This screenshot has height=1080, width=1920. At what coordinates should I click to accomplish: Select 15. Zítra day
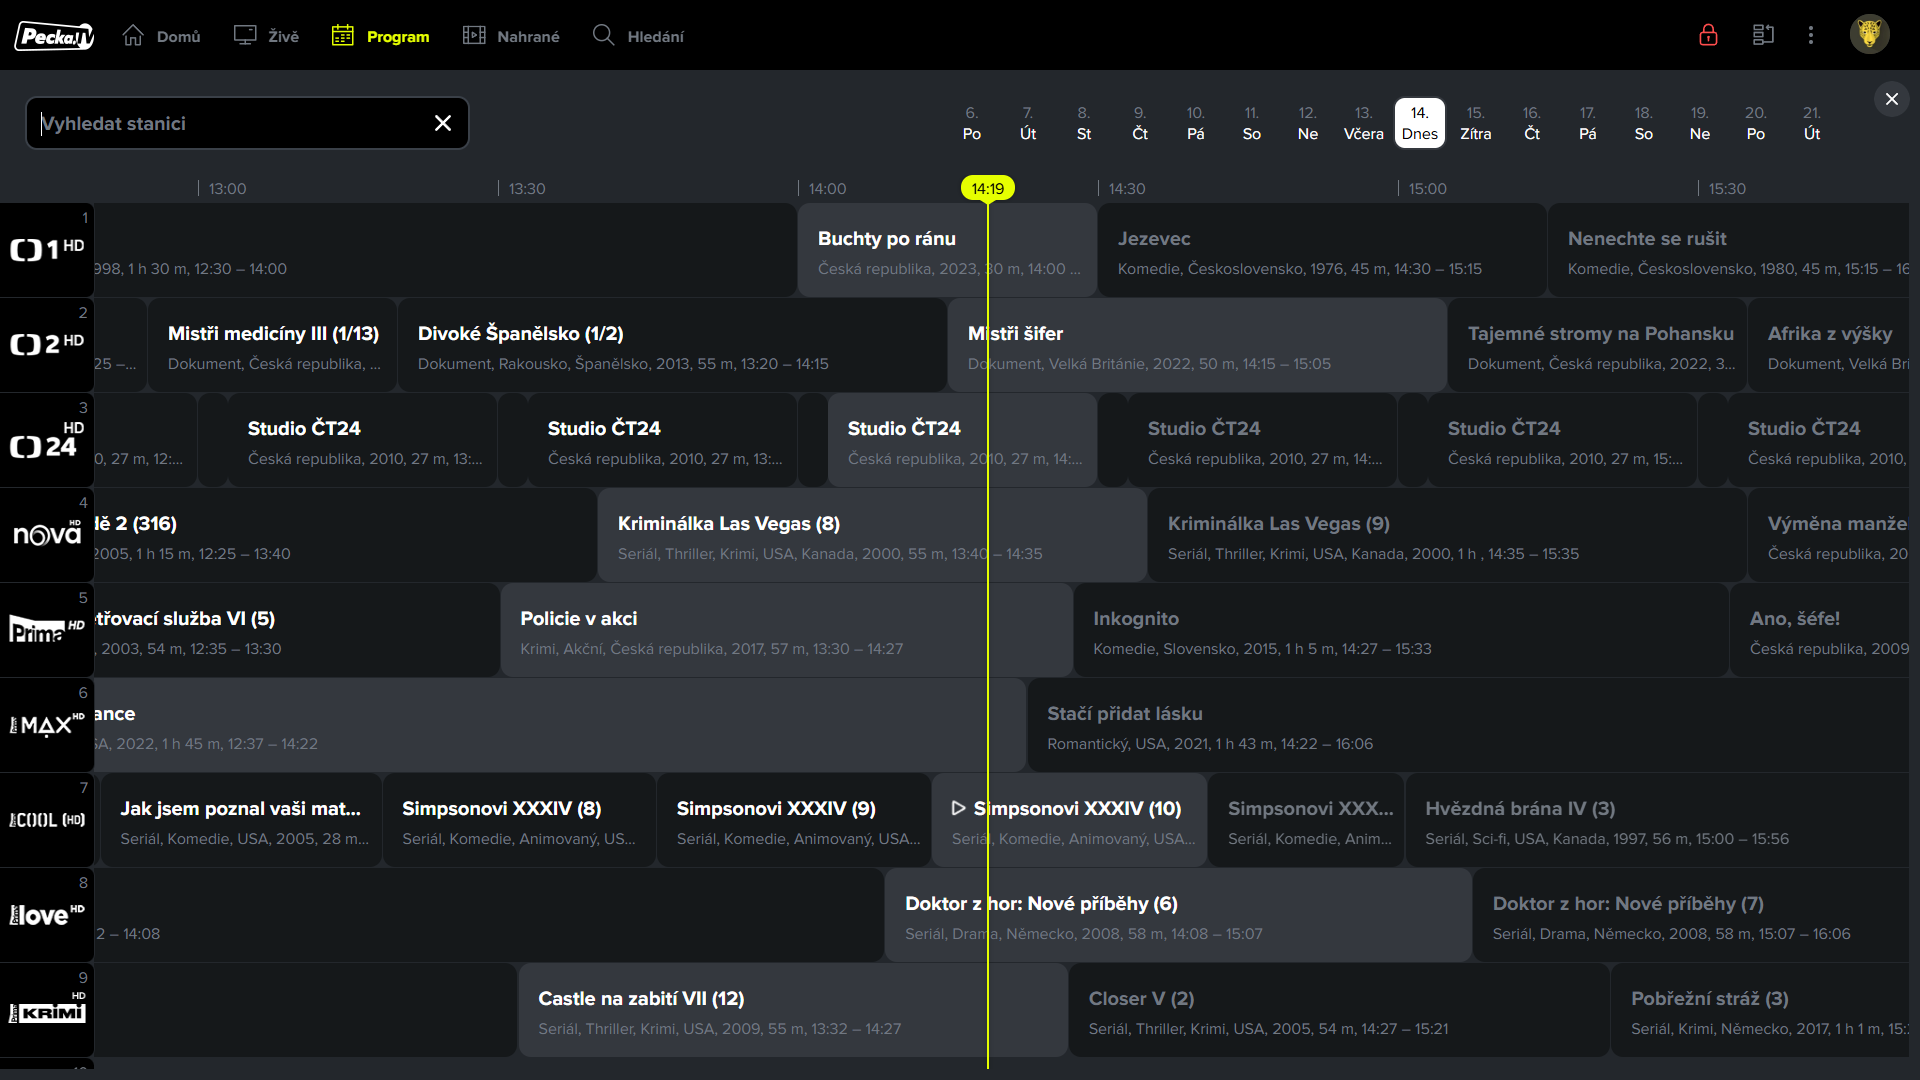coord(1476,123)
